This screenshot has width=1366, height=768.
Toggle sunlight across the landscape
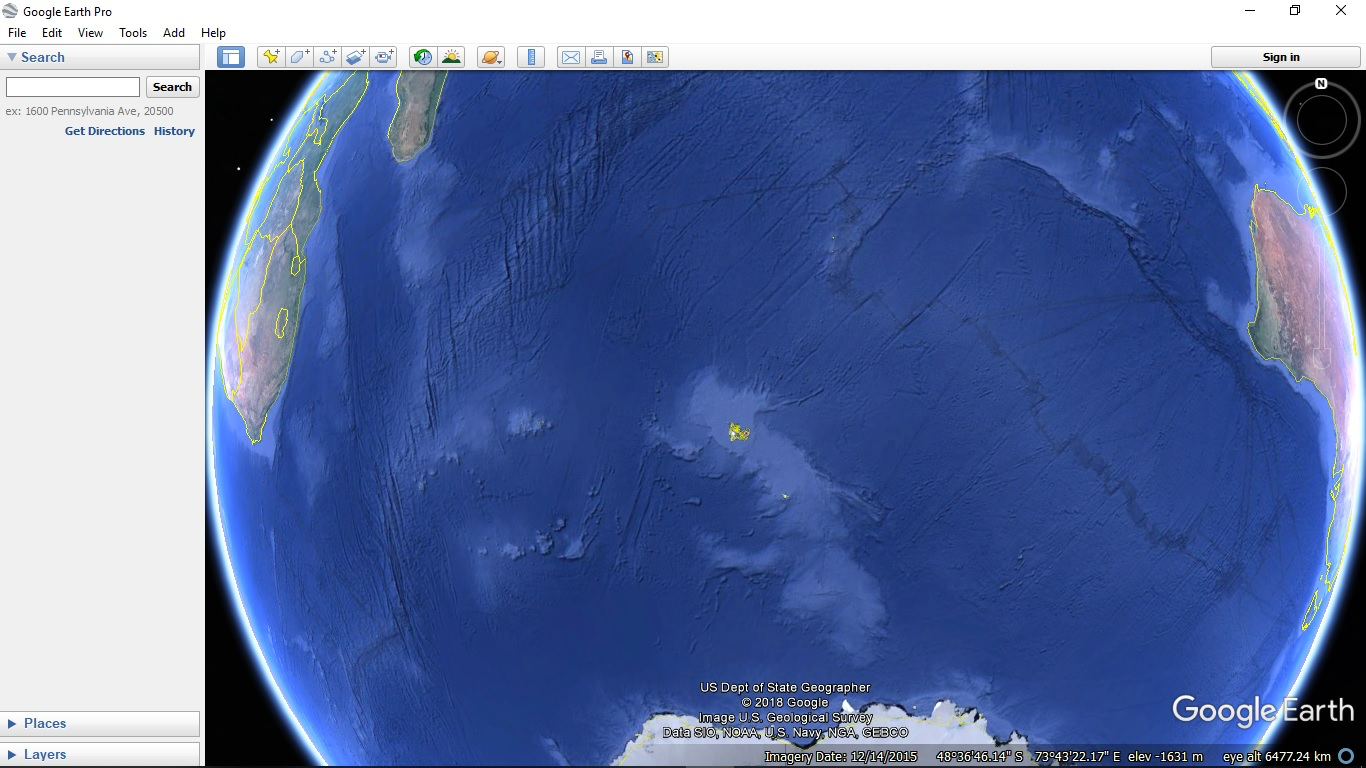pos(451,57)
